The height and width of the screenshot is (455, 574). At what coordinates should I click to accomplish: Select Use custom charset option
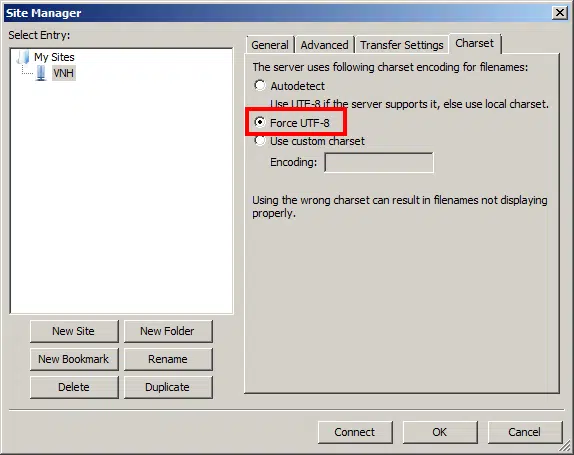(260, 141)
